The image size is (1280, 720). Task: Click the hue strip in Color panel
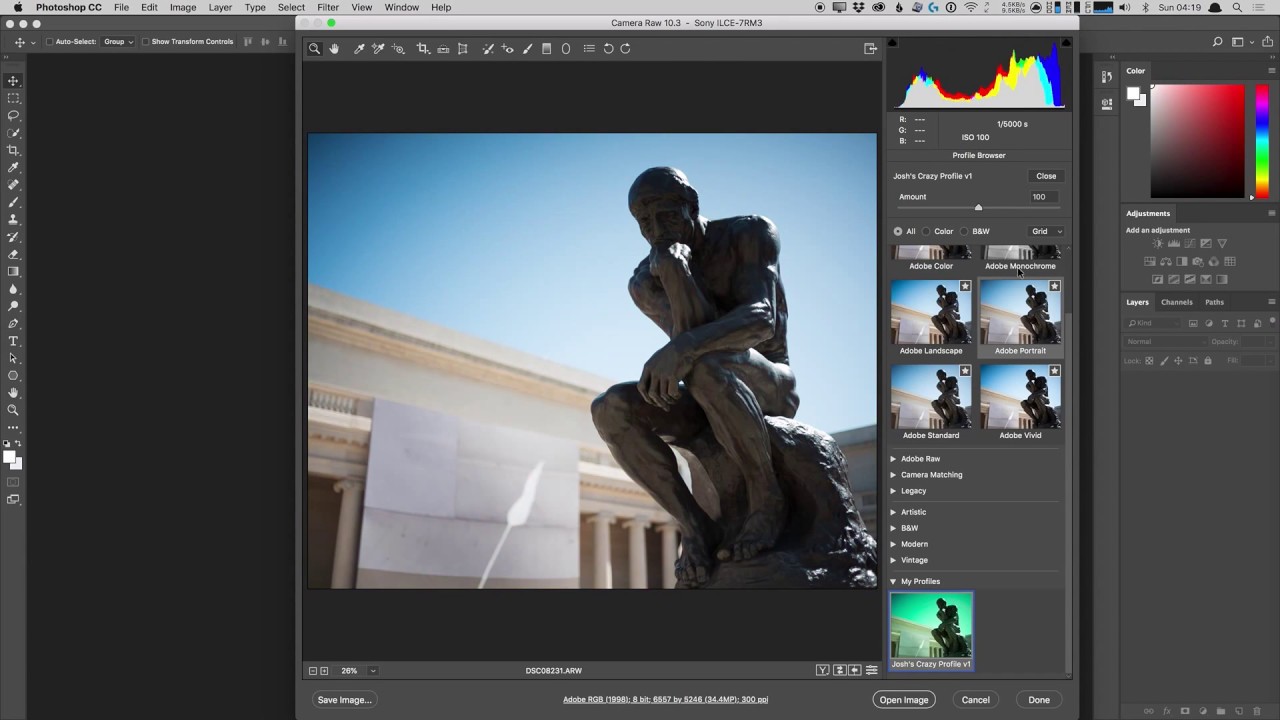(x=1262, y=140)
